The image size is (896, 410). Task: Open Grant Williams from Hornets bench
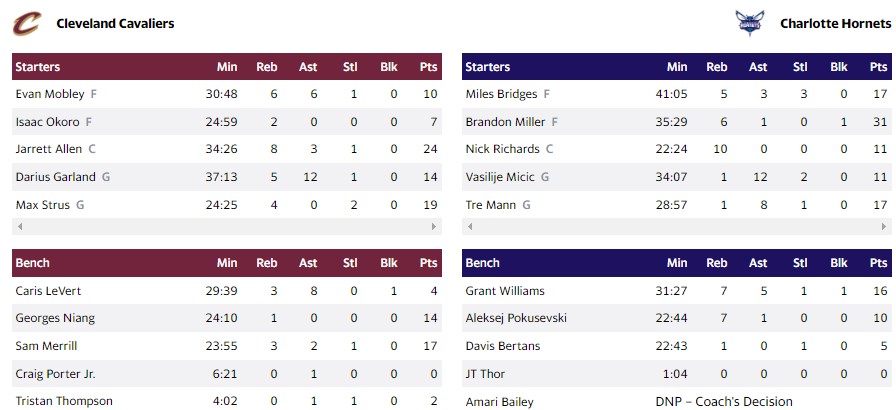tap(505, 291)
